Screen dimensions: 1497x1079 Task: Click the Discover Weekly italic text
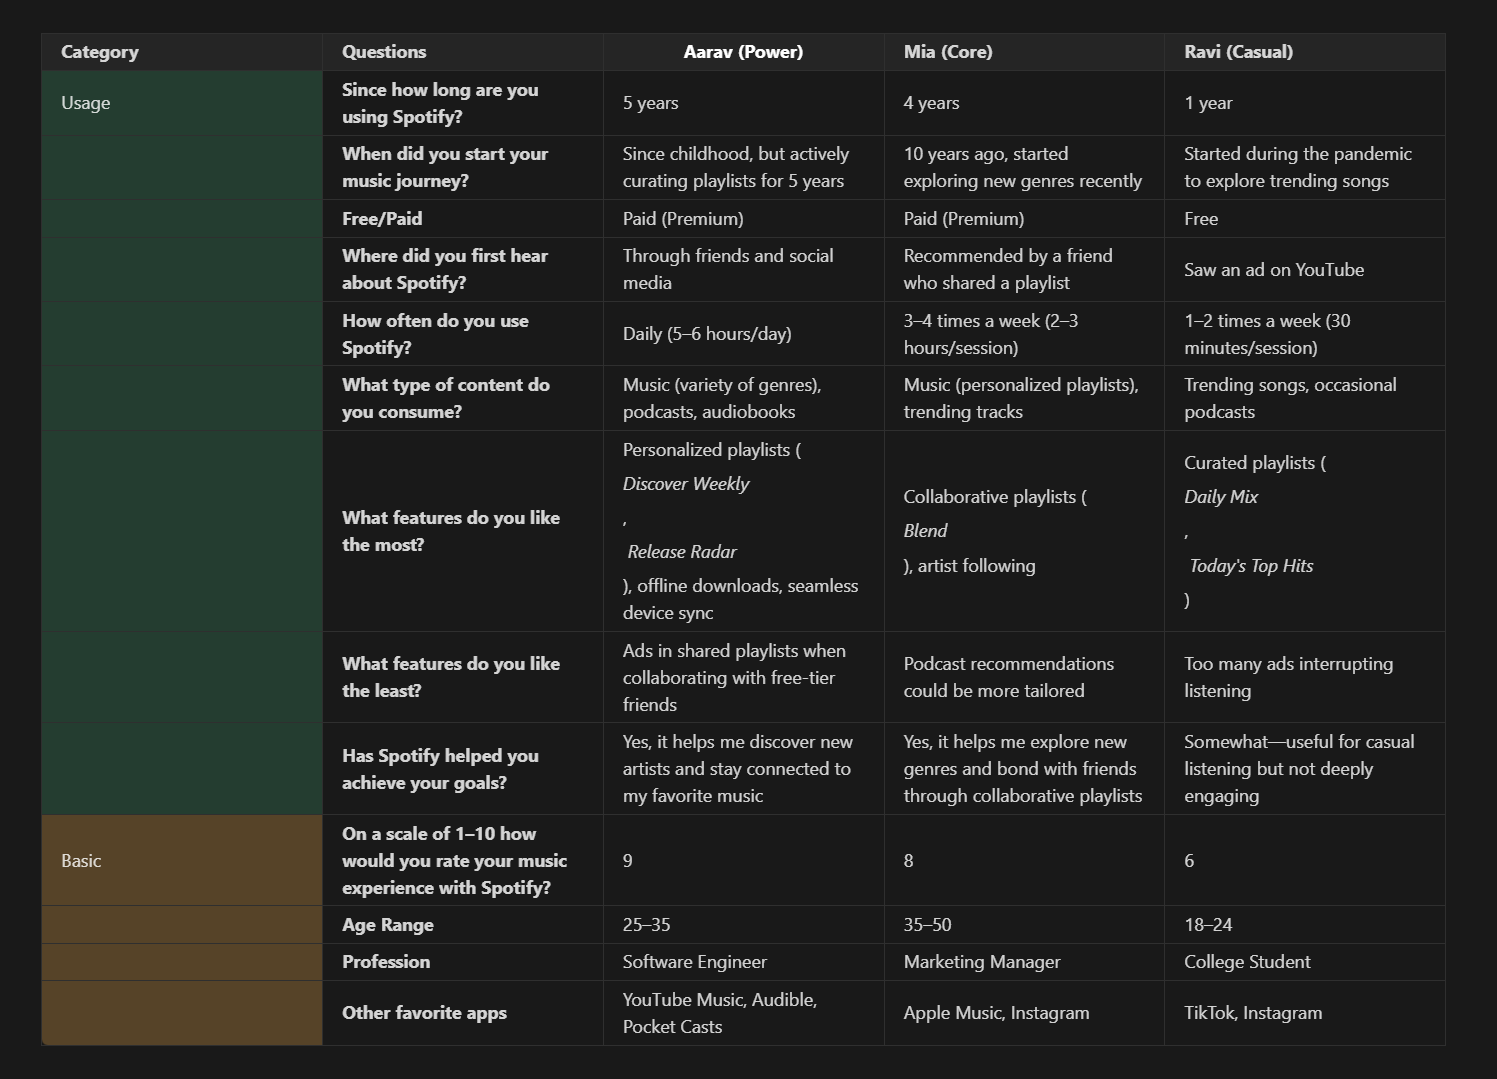[x=686, y=484]
